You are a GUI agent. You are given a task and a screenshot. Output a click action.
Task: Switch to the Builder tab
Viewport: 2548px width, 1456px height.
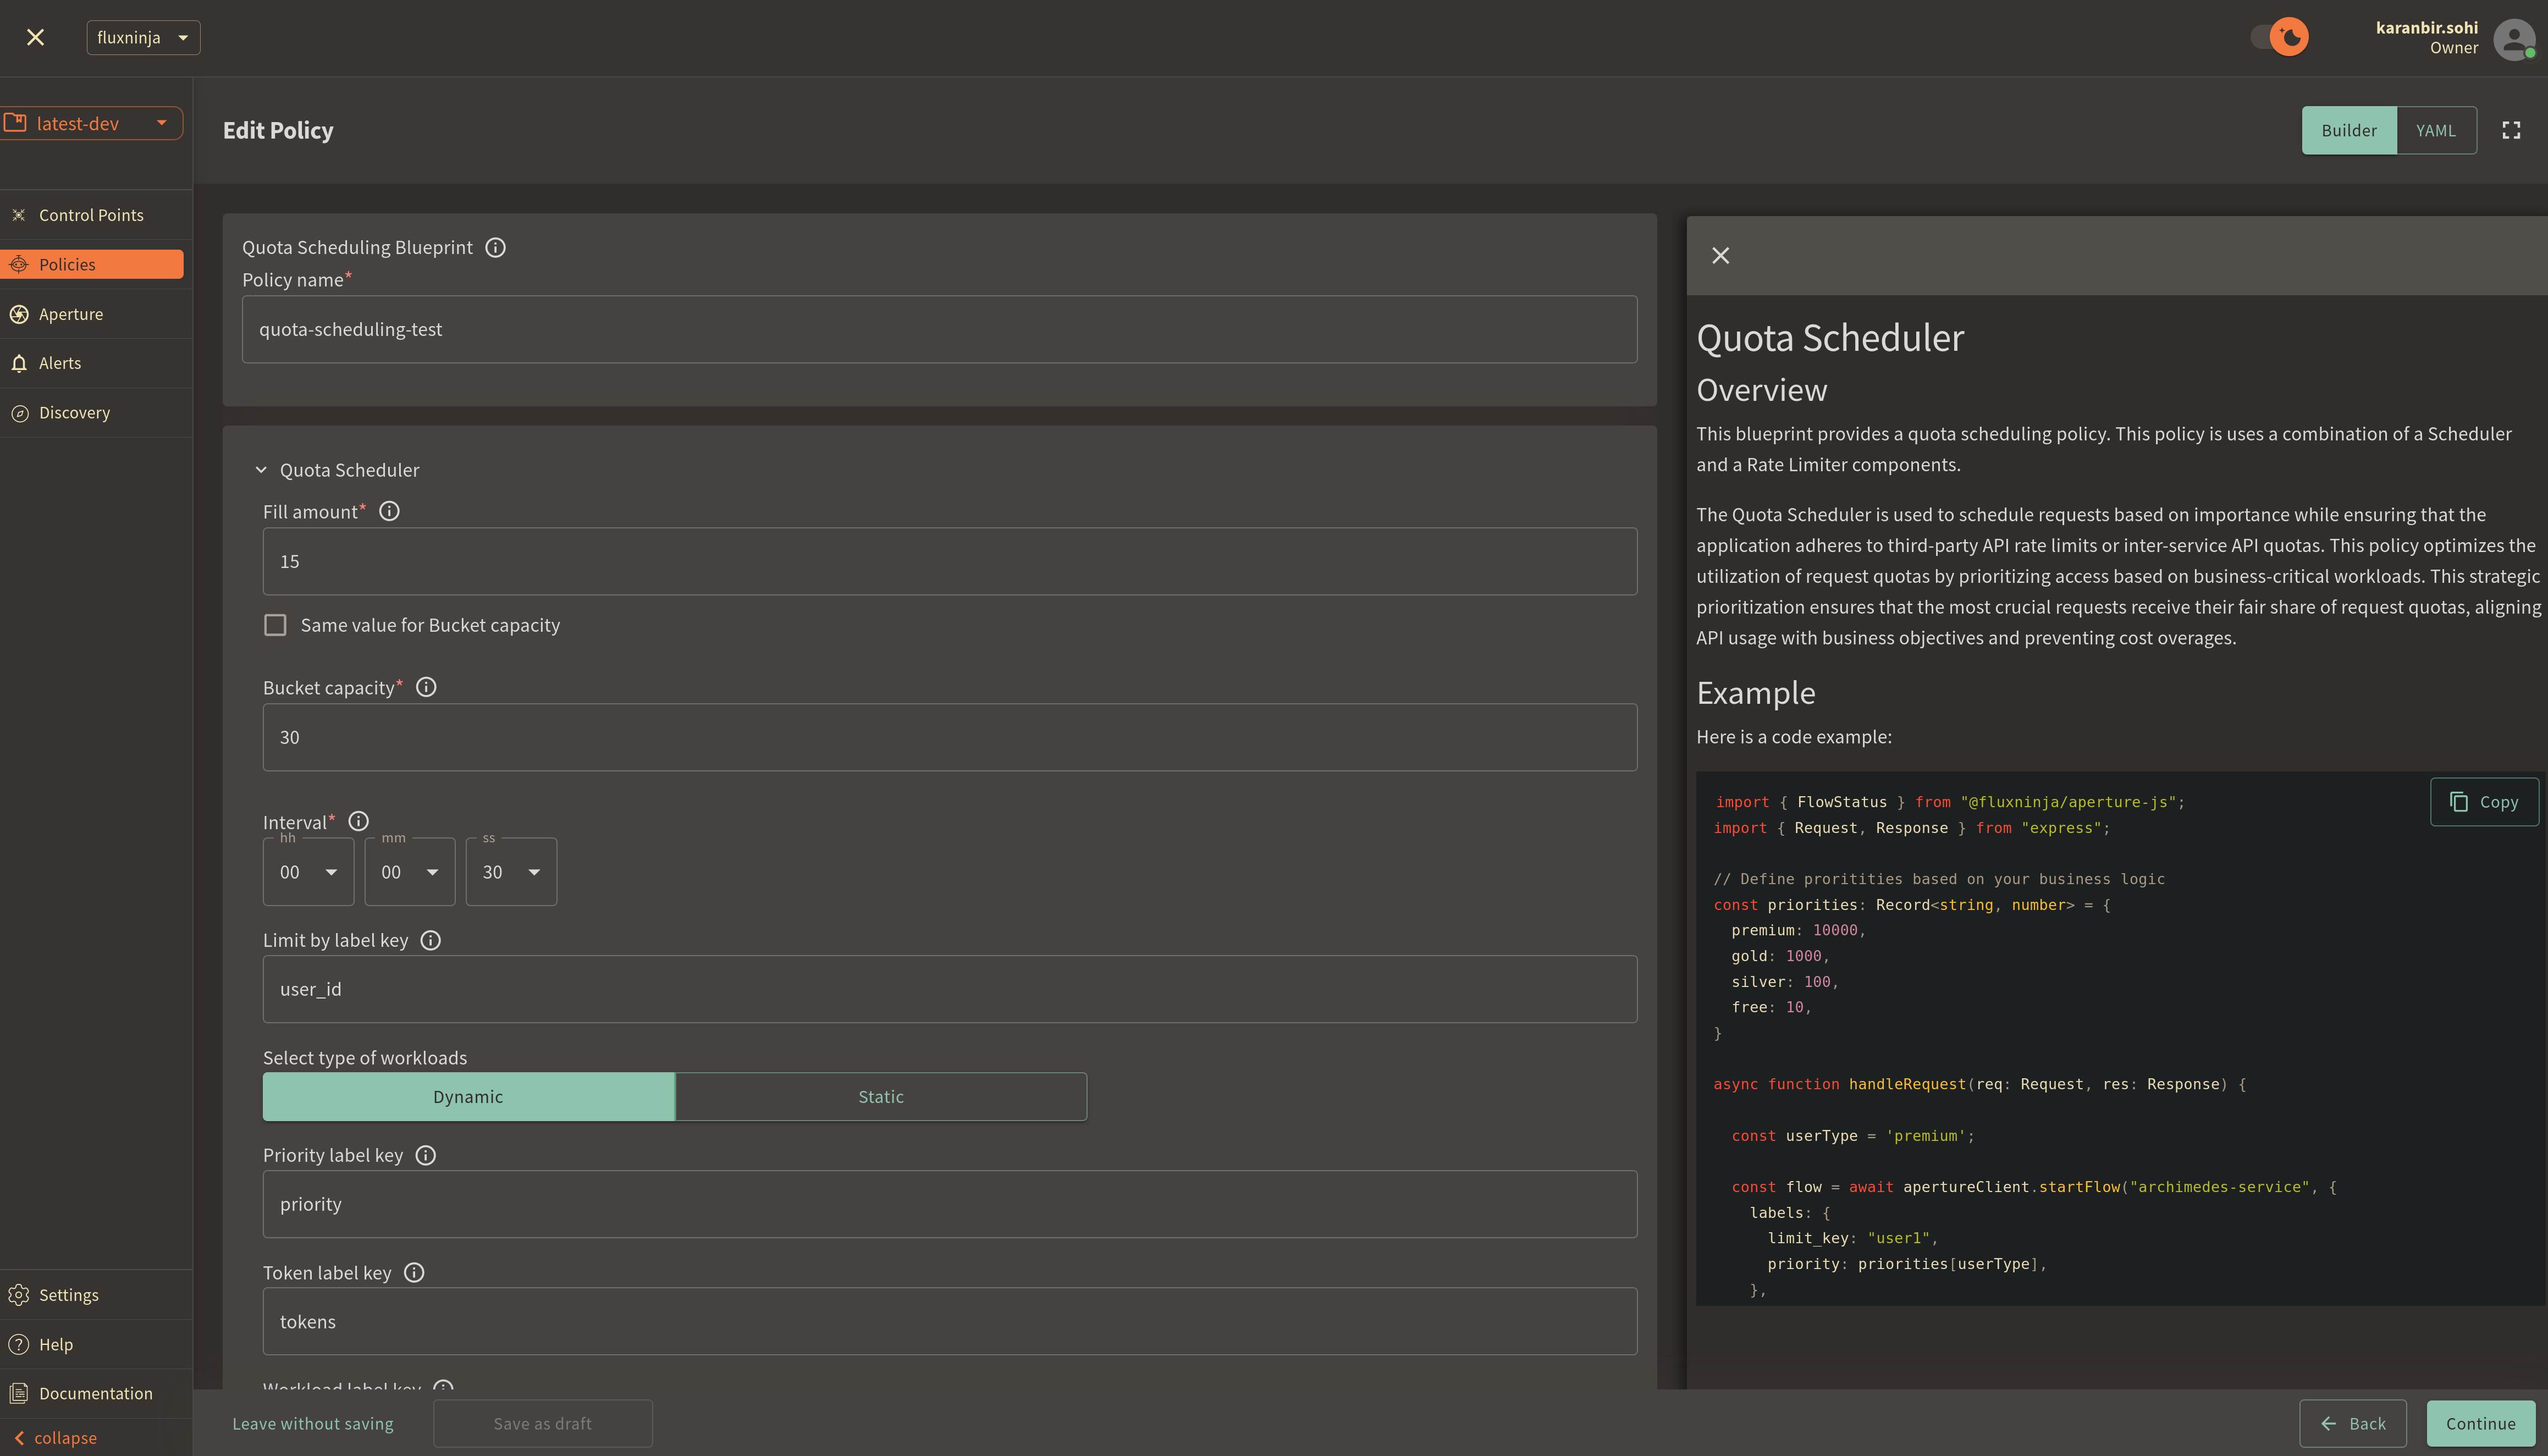(2349, 130)
